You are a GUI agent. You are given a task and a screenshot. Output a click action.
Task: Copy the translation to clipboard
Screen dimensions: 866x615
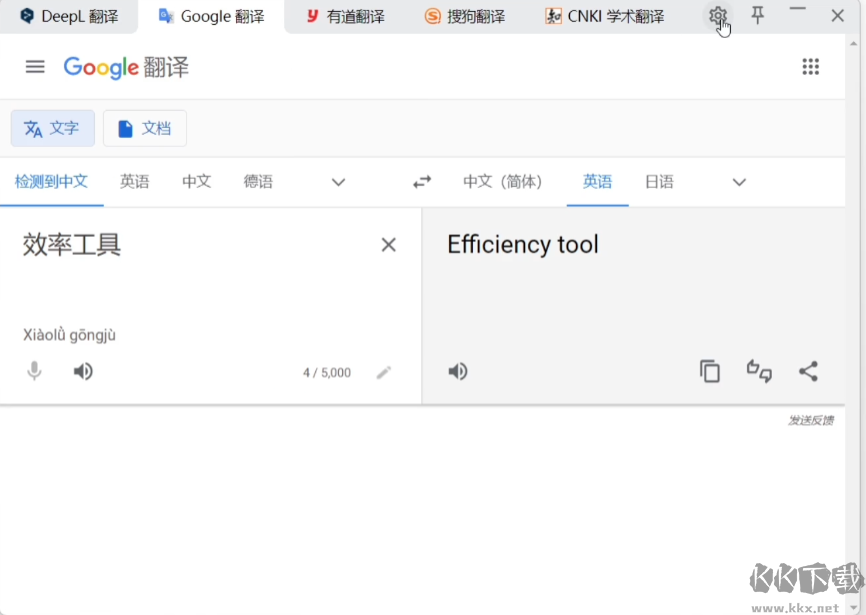pos(710,371)
